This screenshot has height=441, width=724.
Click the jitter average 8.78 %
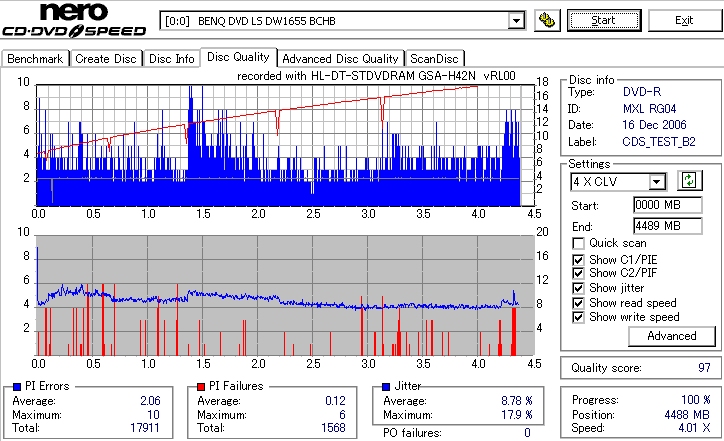click(x=517, y=401)
